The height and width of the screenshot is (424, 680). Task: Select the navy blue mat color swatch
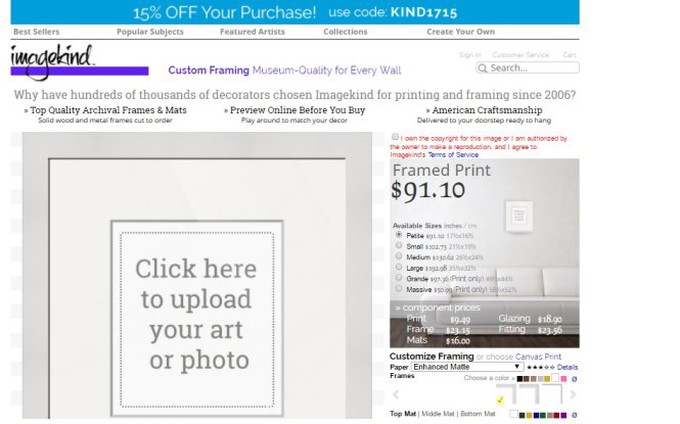(x=536, y=415)
